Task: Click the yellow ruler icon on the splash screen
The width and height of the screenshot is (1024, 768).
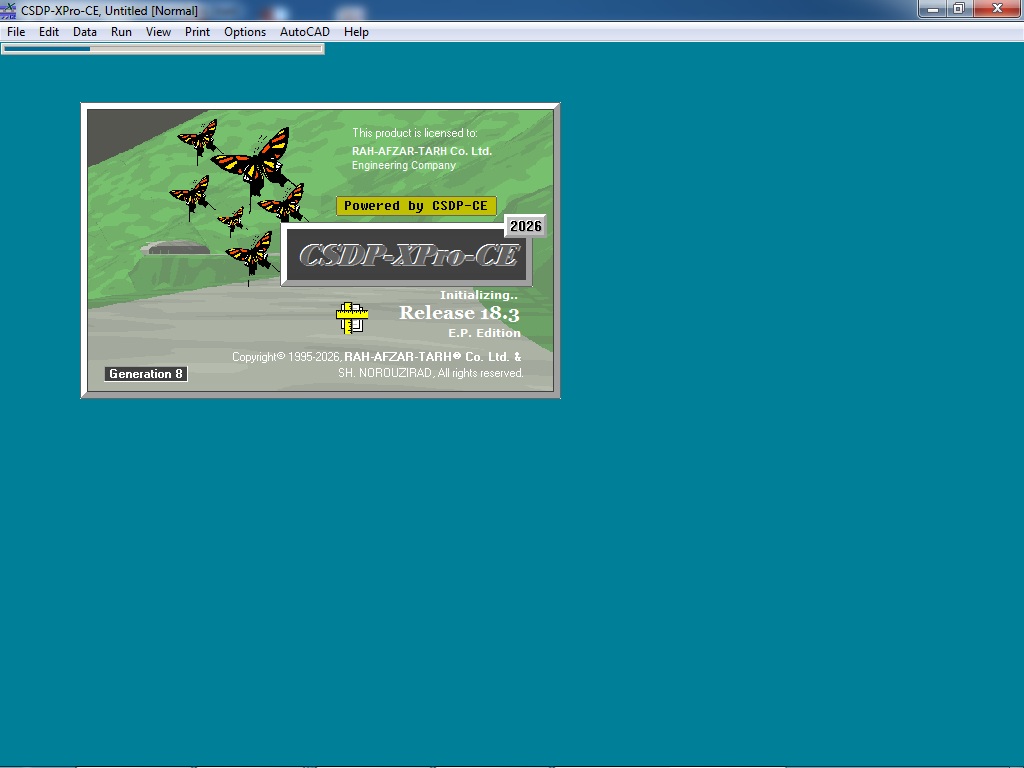Action: 352,318
